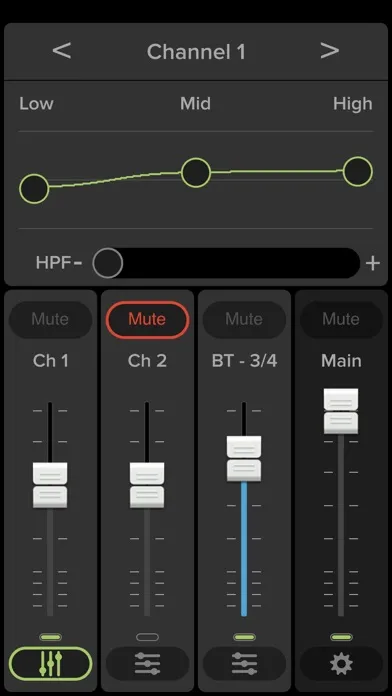Click the HPF slider handle
The width and height of the screenshot is (392, 696).
[x=108, y=263]
